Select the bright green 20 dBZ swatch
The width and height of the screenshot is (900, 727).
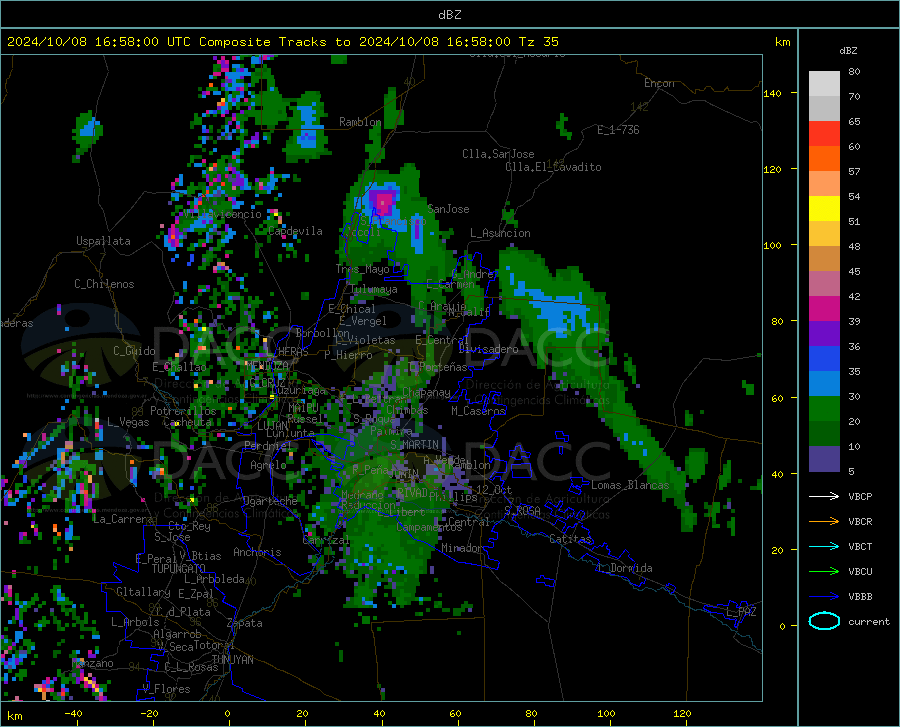tap(824, 409)
